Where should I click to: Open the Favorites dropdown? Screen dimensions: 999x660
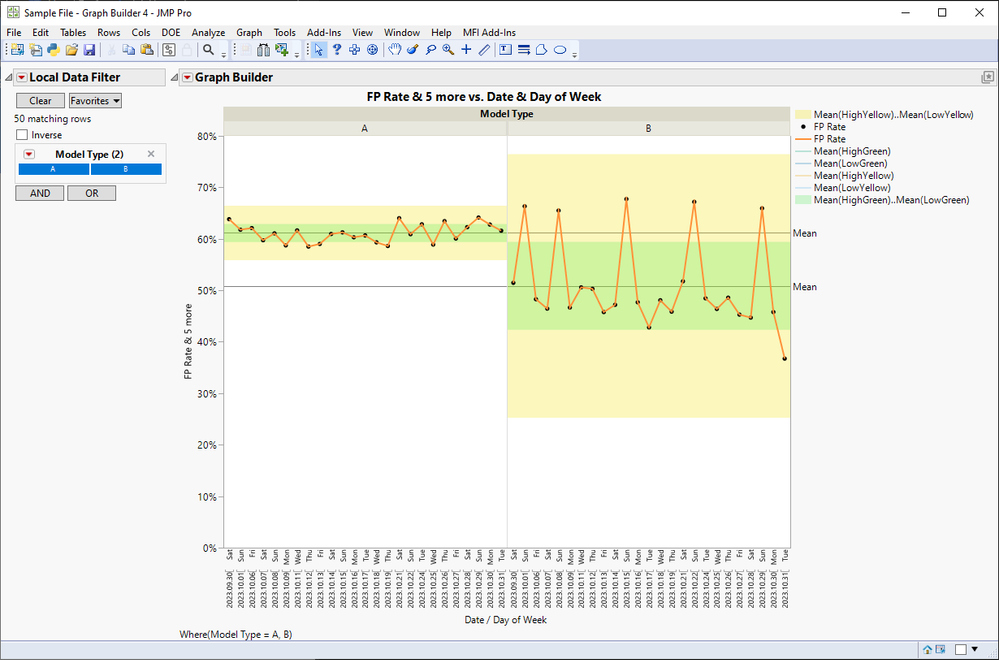(x=95, y=101)
